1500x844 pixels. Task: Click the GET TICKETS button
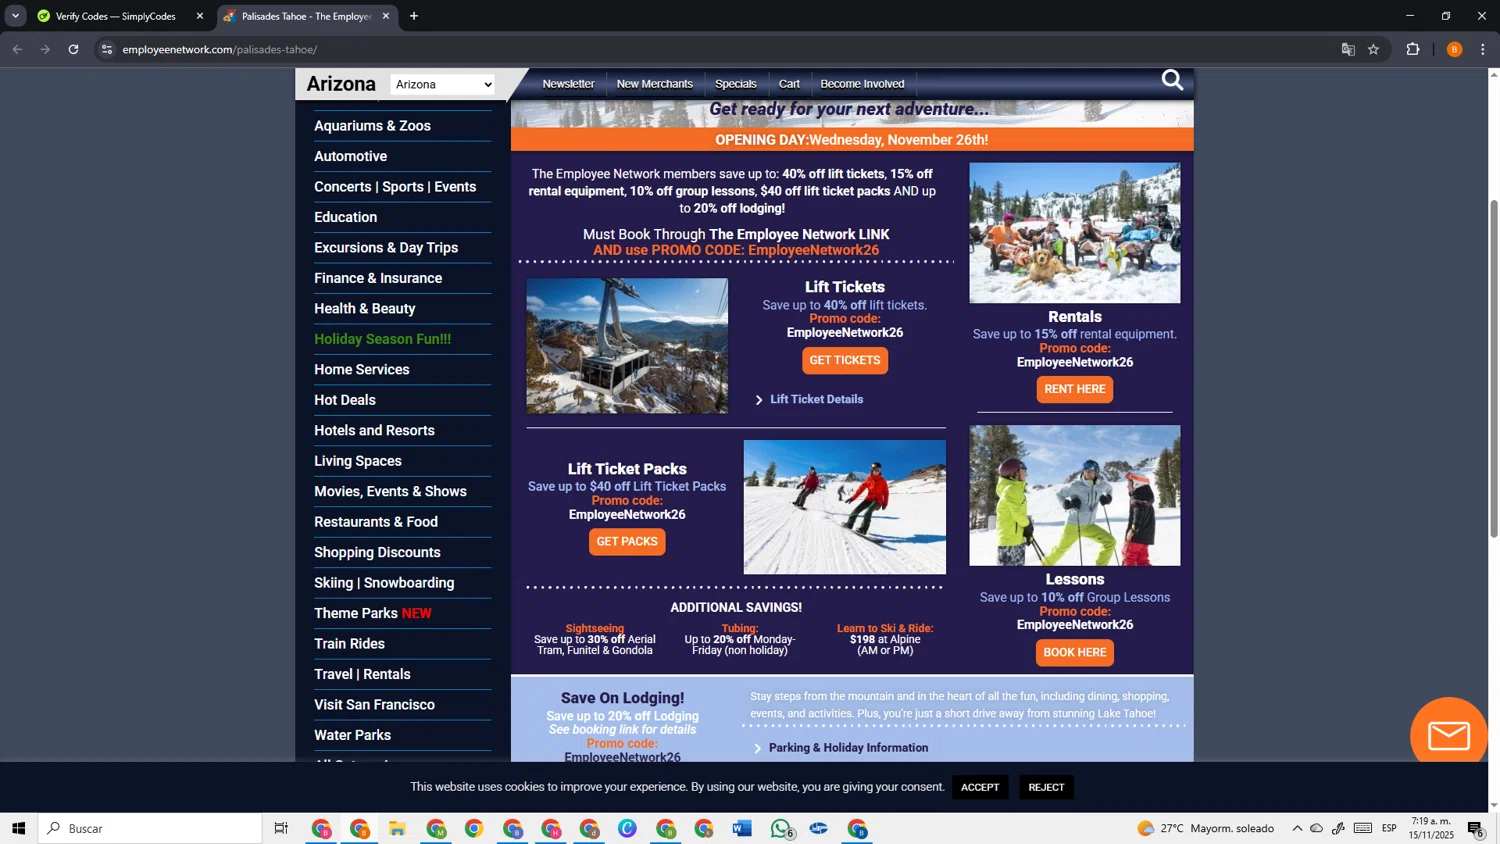click(845, 361)
